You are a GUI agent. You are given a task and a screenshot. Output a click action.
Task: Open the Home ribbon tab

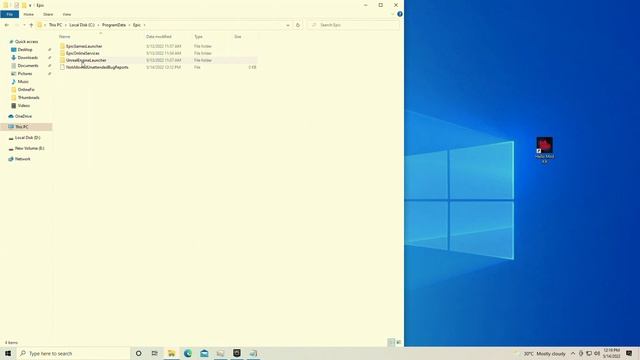pyautogui.click(x=29, y=14)
